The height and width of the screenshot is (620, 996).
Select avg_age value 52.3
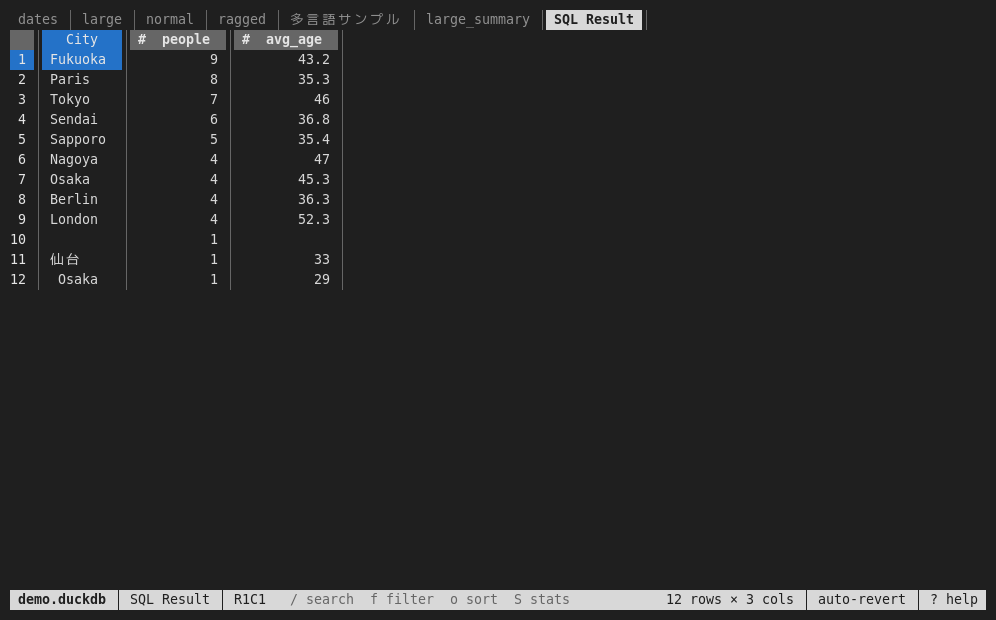tap(286, 219)
